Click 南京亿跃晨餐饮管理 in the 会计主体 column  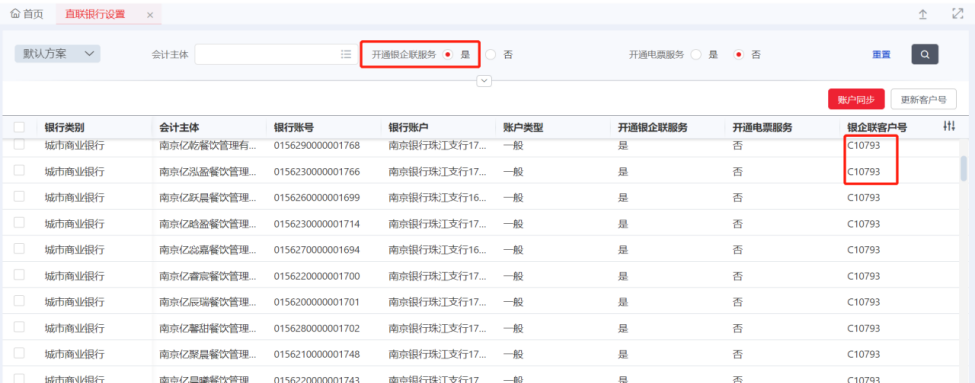pyautogui.click(x=208, y=198)
